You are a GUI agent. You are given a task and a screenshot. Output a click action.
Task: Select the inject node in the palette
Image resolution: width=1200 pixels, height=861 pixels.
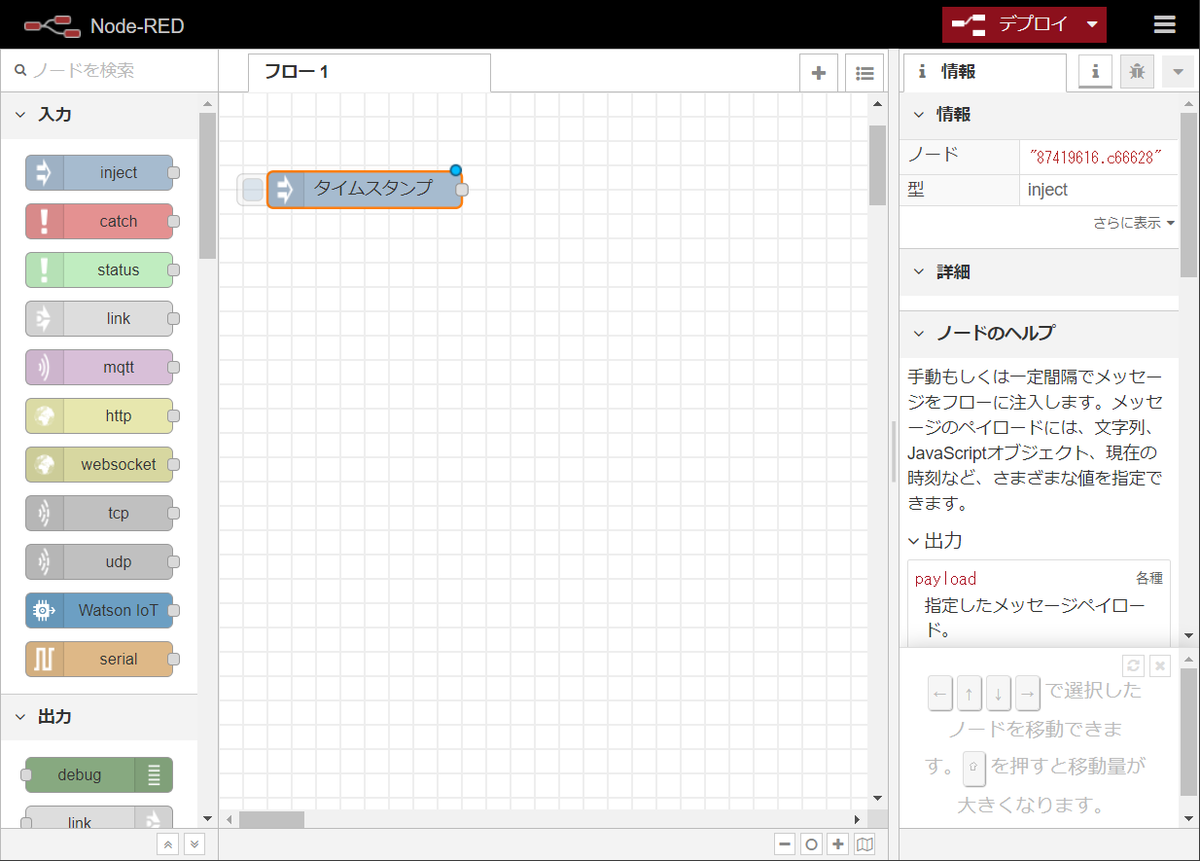[100, 172]
